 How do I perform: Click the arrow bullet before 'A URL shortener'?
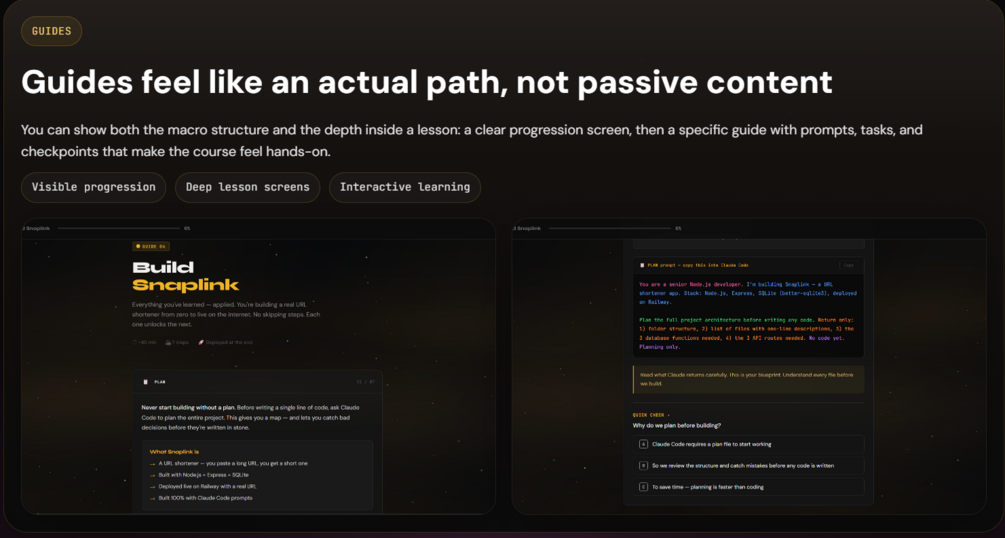point(153,463)
